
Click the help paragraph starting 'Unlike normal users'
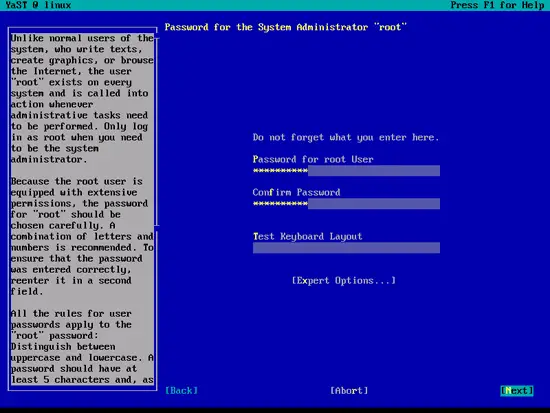pyautogui.click(x=82, y=99)
